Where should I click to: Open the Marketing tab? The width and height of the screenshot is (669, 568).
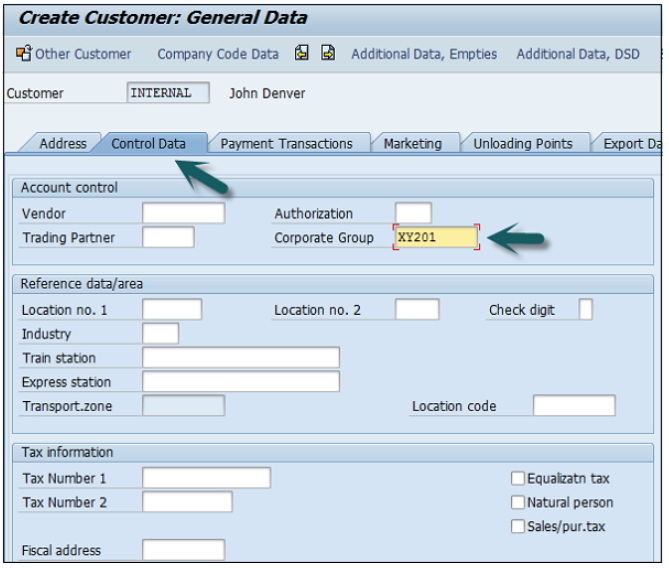(412, 144)
